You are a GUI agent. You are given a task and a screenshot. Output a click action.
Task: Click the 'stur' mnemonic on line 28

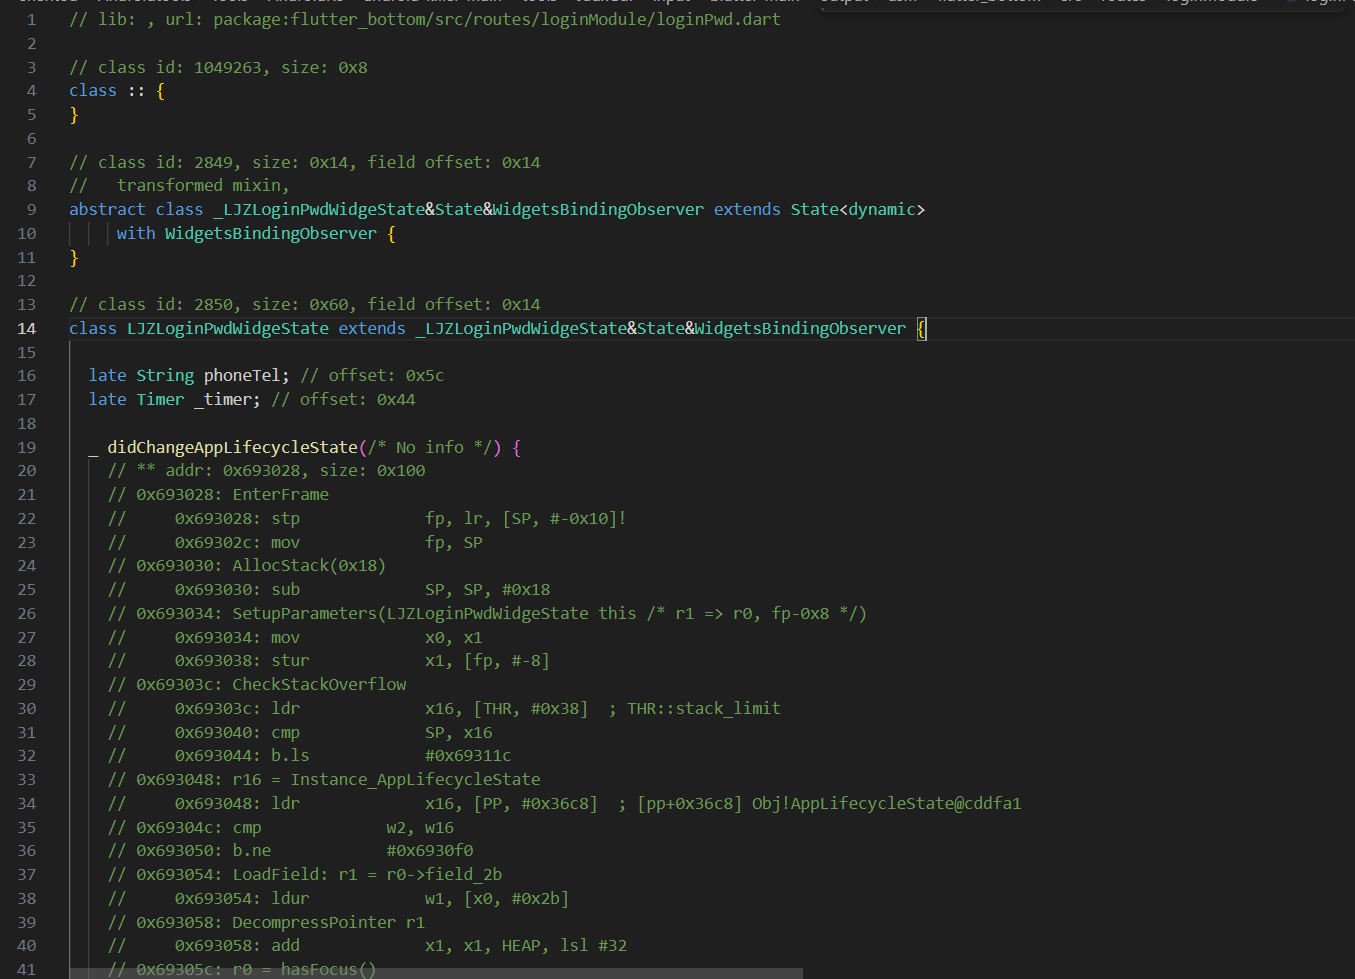290,660
